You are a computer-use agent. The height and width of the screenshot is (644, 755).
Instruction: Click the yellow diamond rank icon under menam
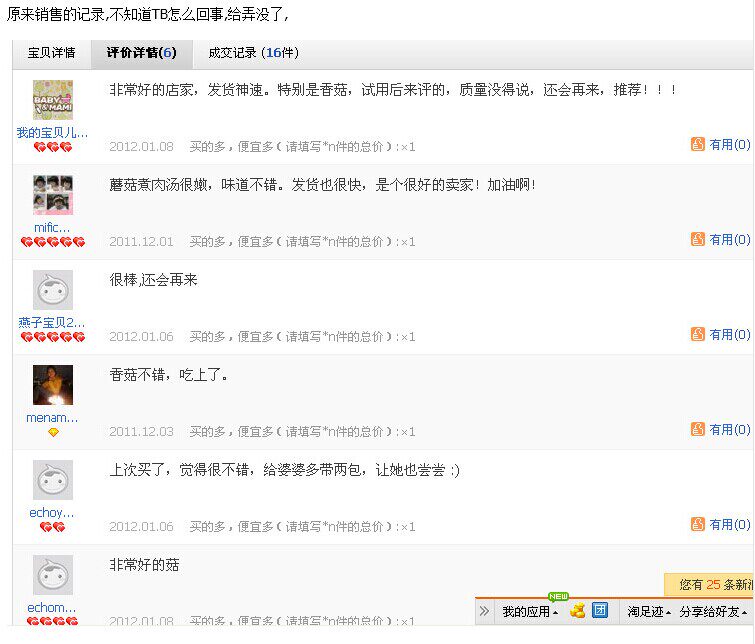click(53, 432)
